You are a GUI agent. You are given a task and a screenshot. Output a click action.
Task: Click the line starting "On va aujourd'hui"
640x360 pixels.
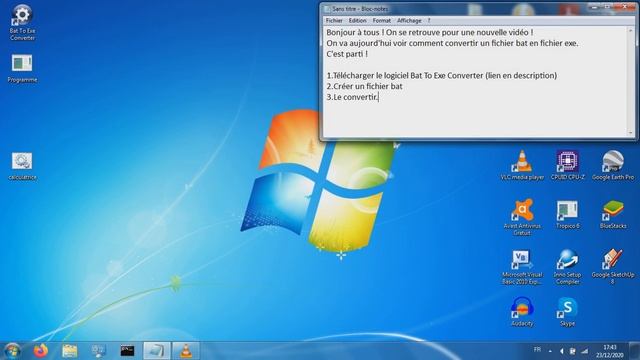(x=452, y=43)
